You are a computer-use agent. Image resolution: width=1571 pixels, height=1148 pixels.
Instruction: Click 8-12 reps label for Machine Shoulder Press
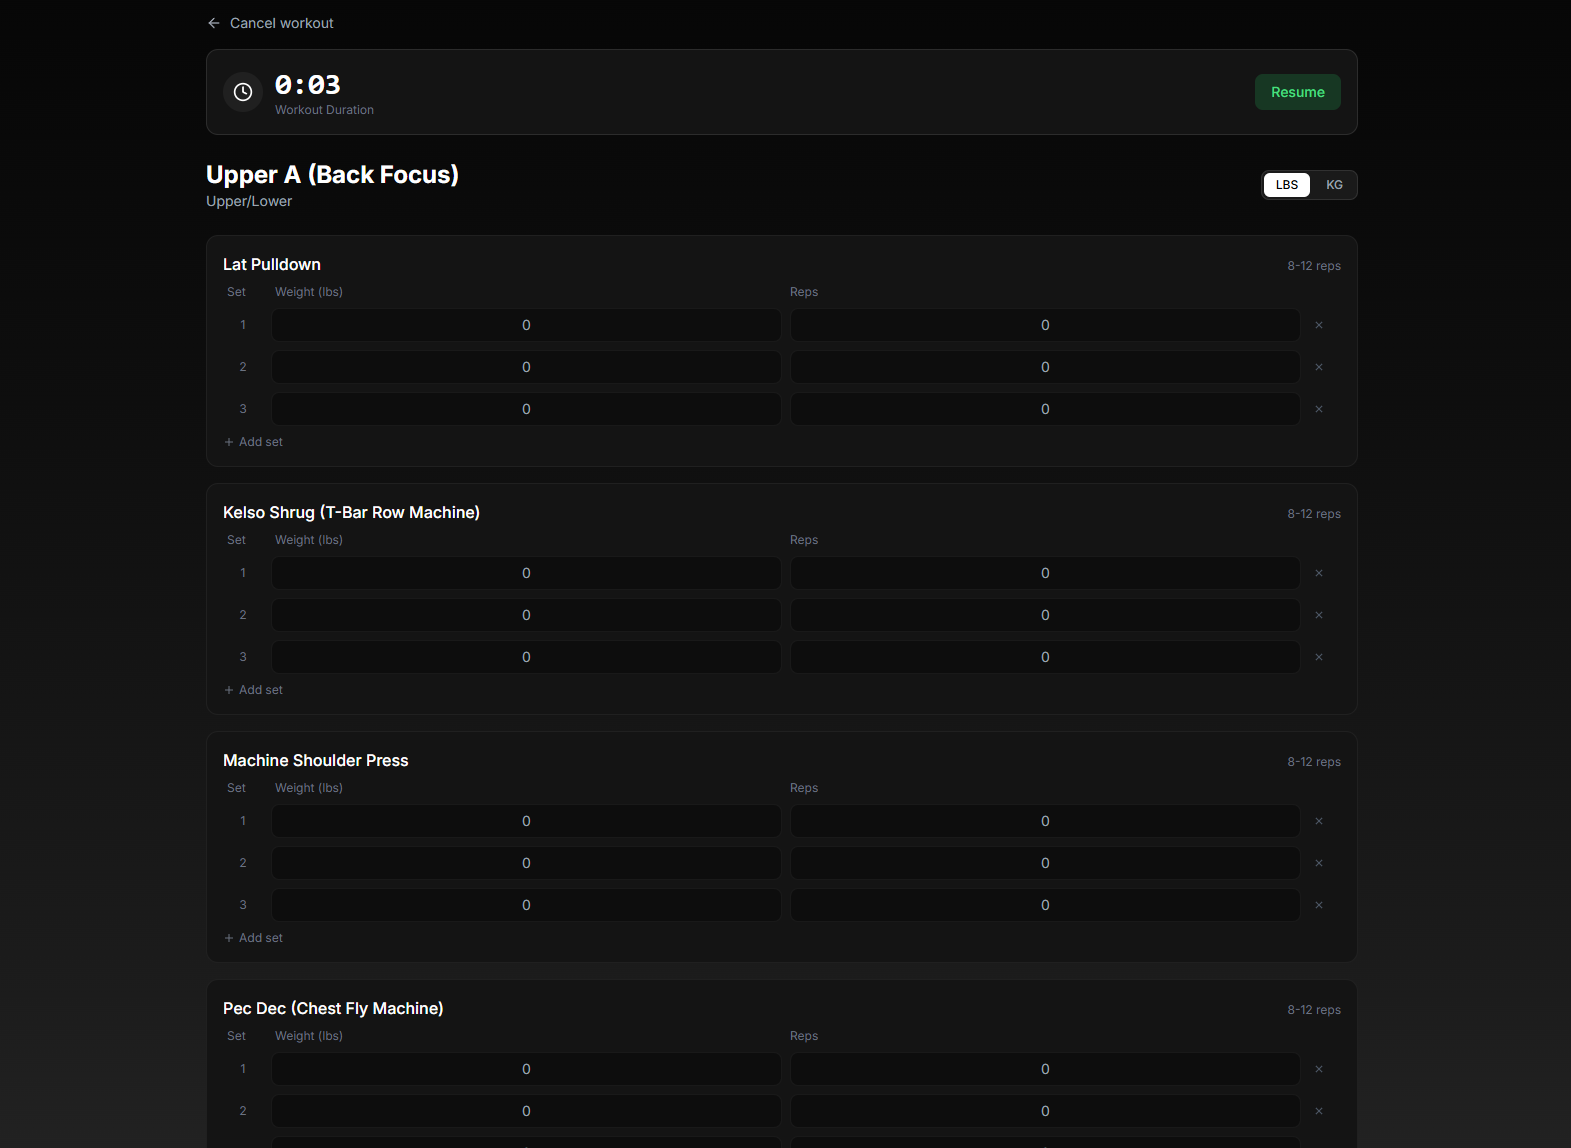(x=1314, y=762)
